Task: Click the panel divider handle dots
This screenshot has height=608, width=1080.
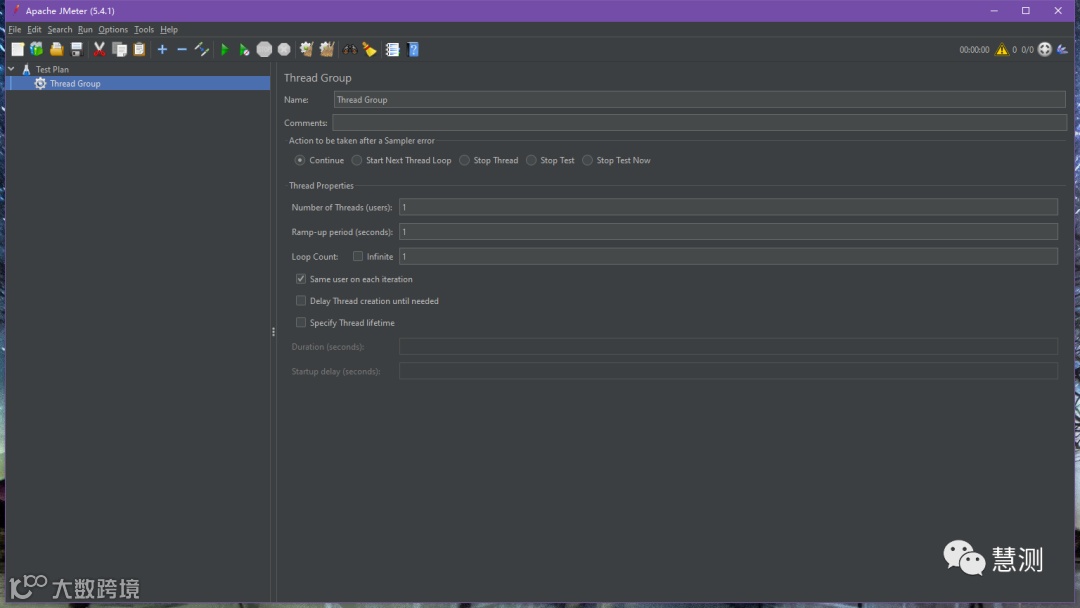Action: [273, 332]
